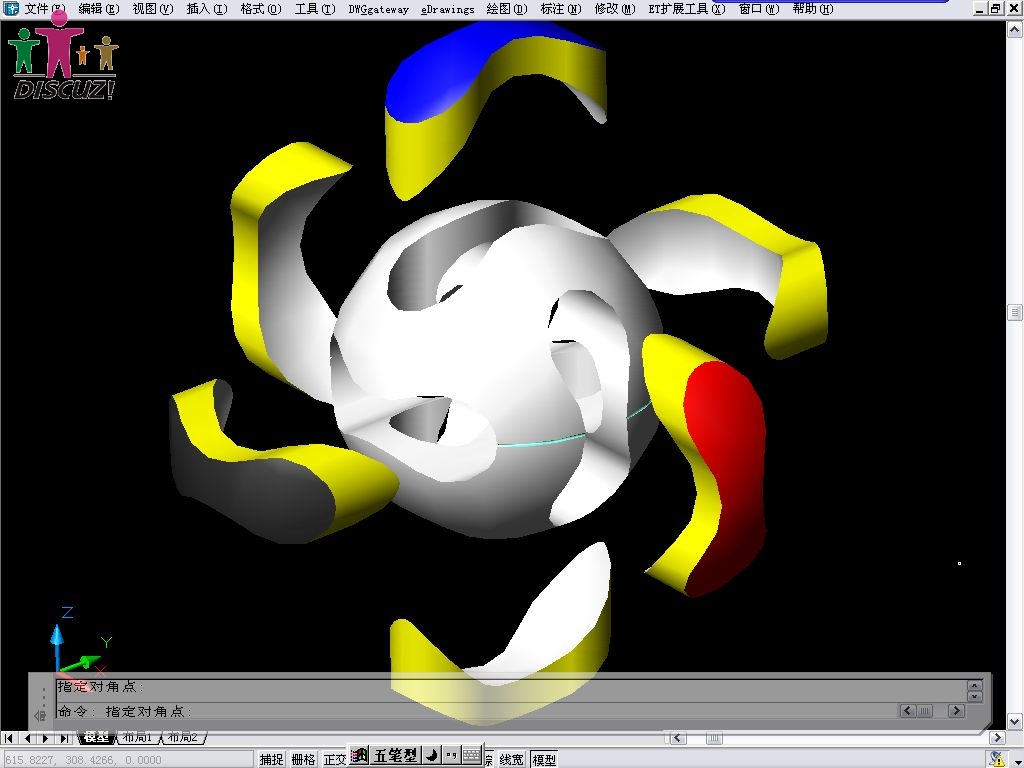Click command line horizontal scroll right arrow
This screenshot has height=768, width=1024.
956,711
